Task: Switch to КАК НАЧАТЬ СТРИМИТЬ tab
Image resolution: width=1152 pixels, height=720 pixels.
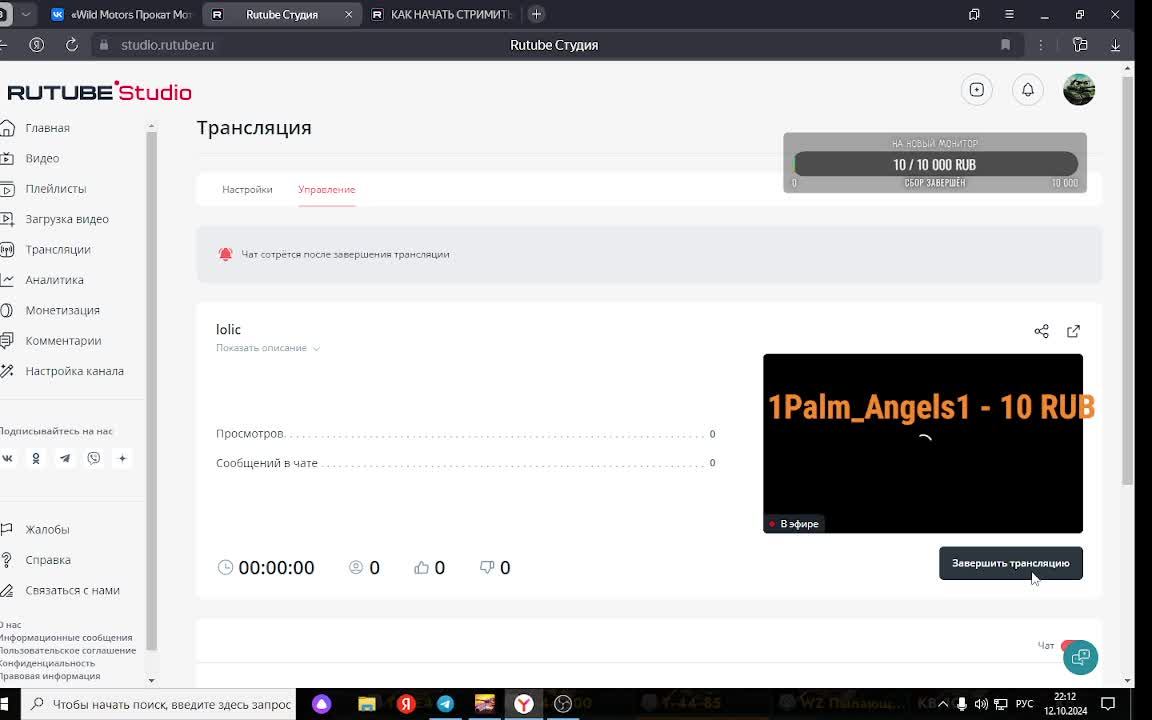Action: tap(443, 15)
